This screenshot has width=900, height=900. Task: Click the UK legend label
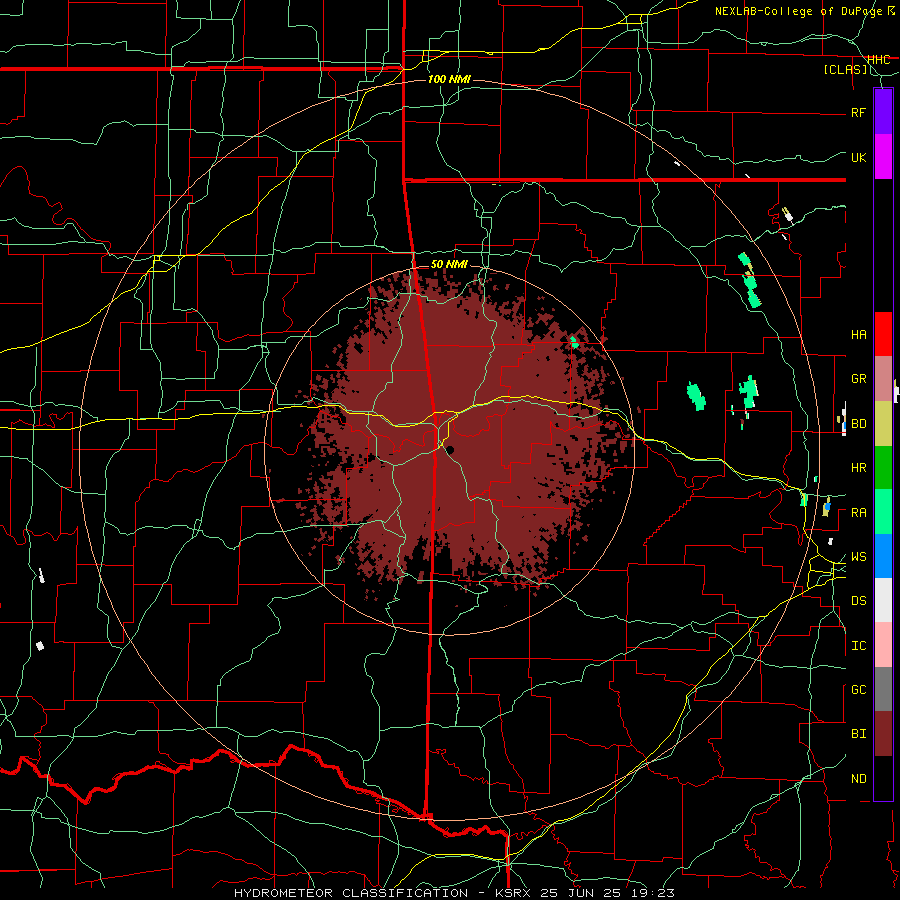858,157
